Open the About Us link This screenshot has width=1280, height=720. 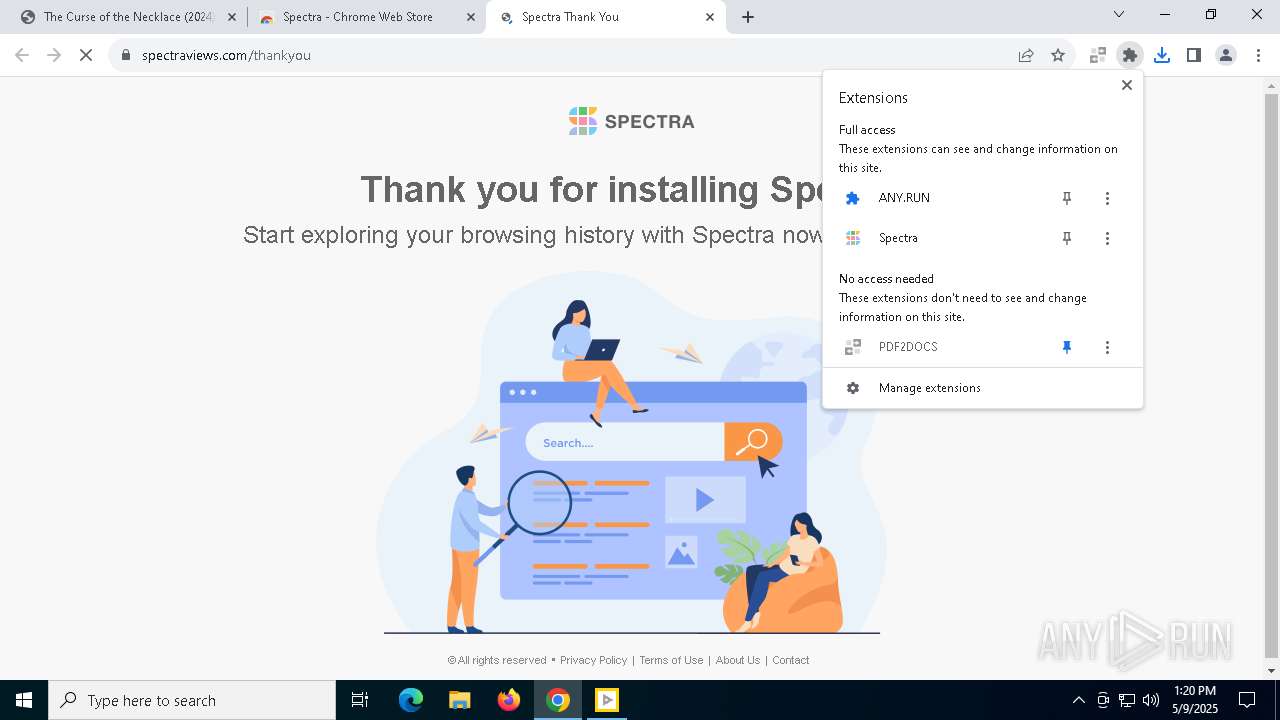[738, 660]
